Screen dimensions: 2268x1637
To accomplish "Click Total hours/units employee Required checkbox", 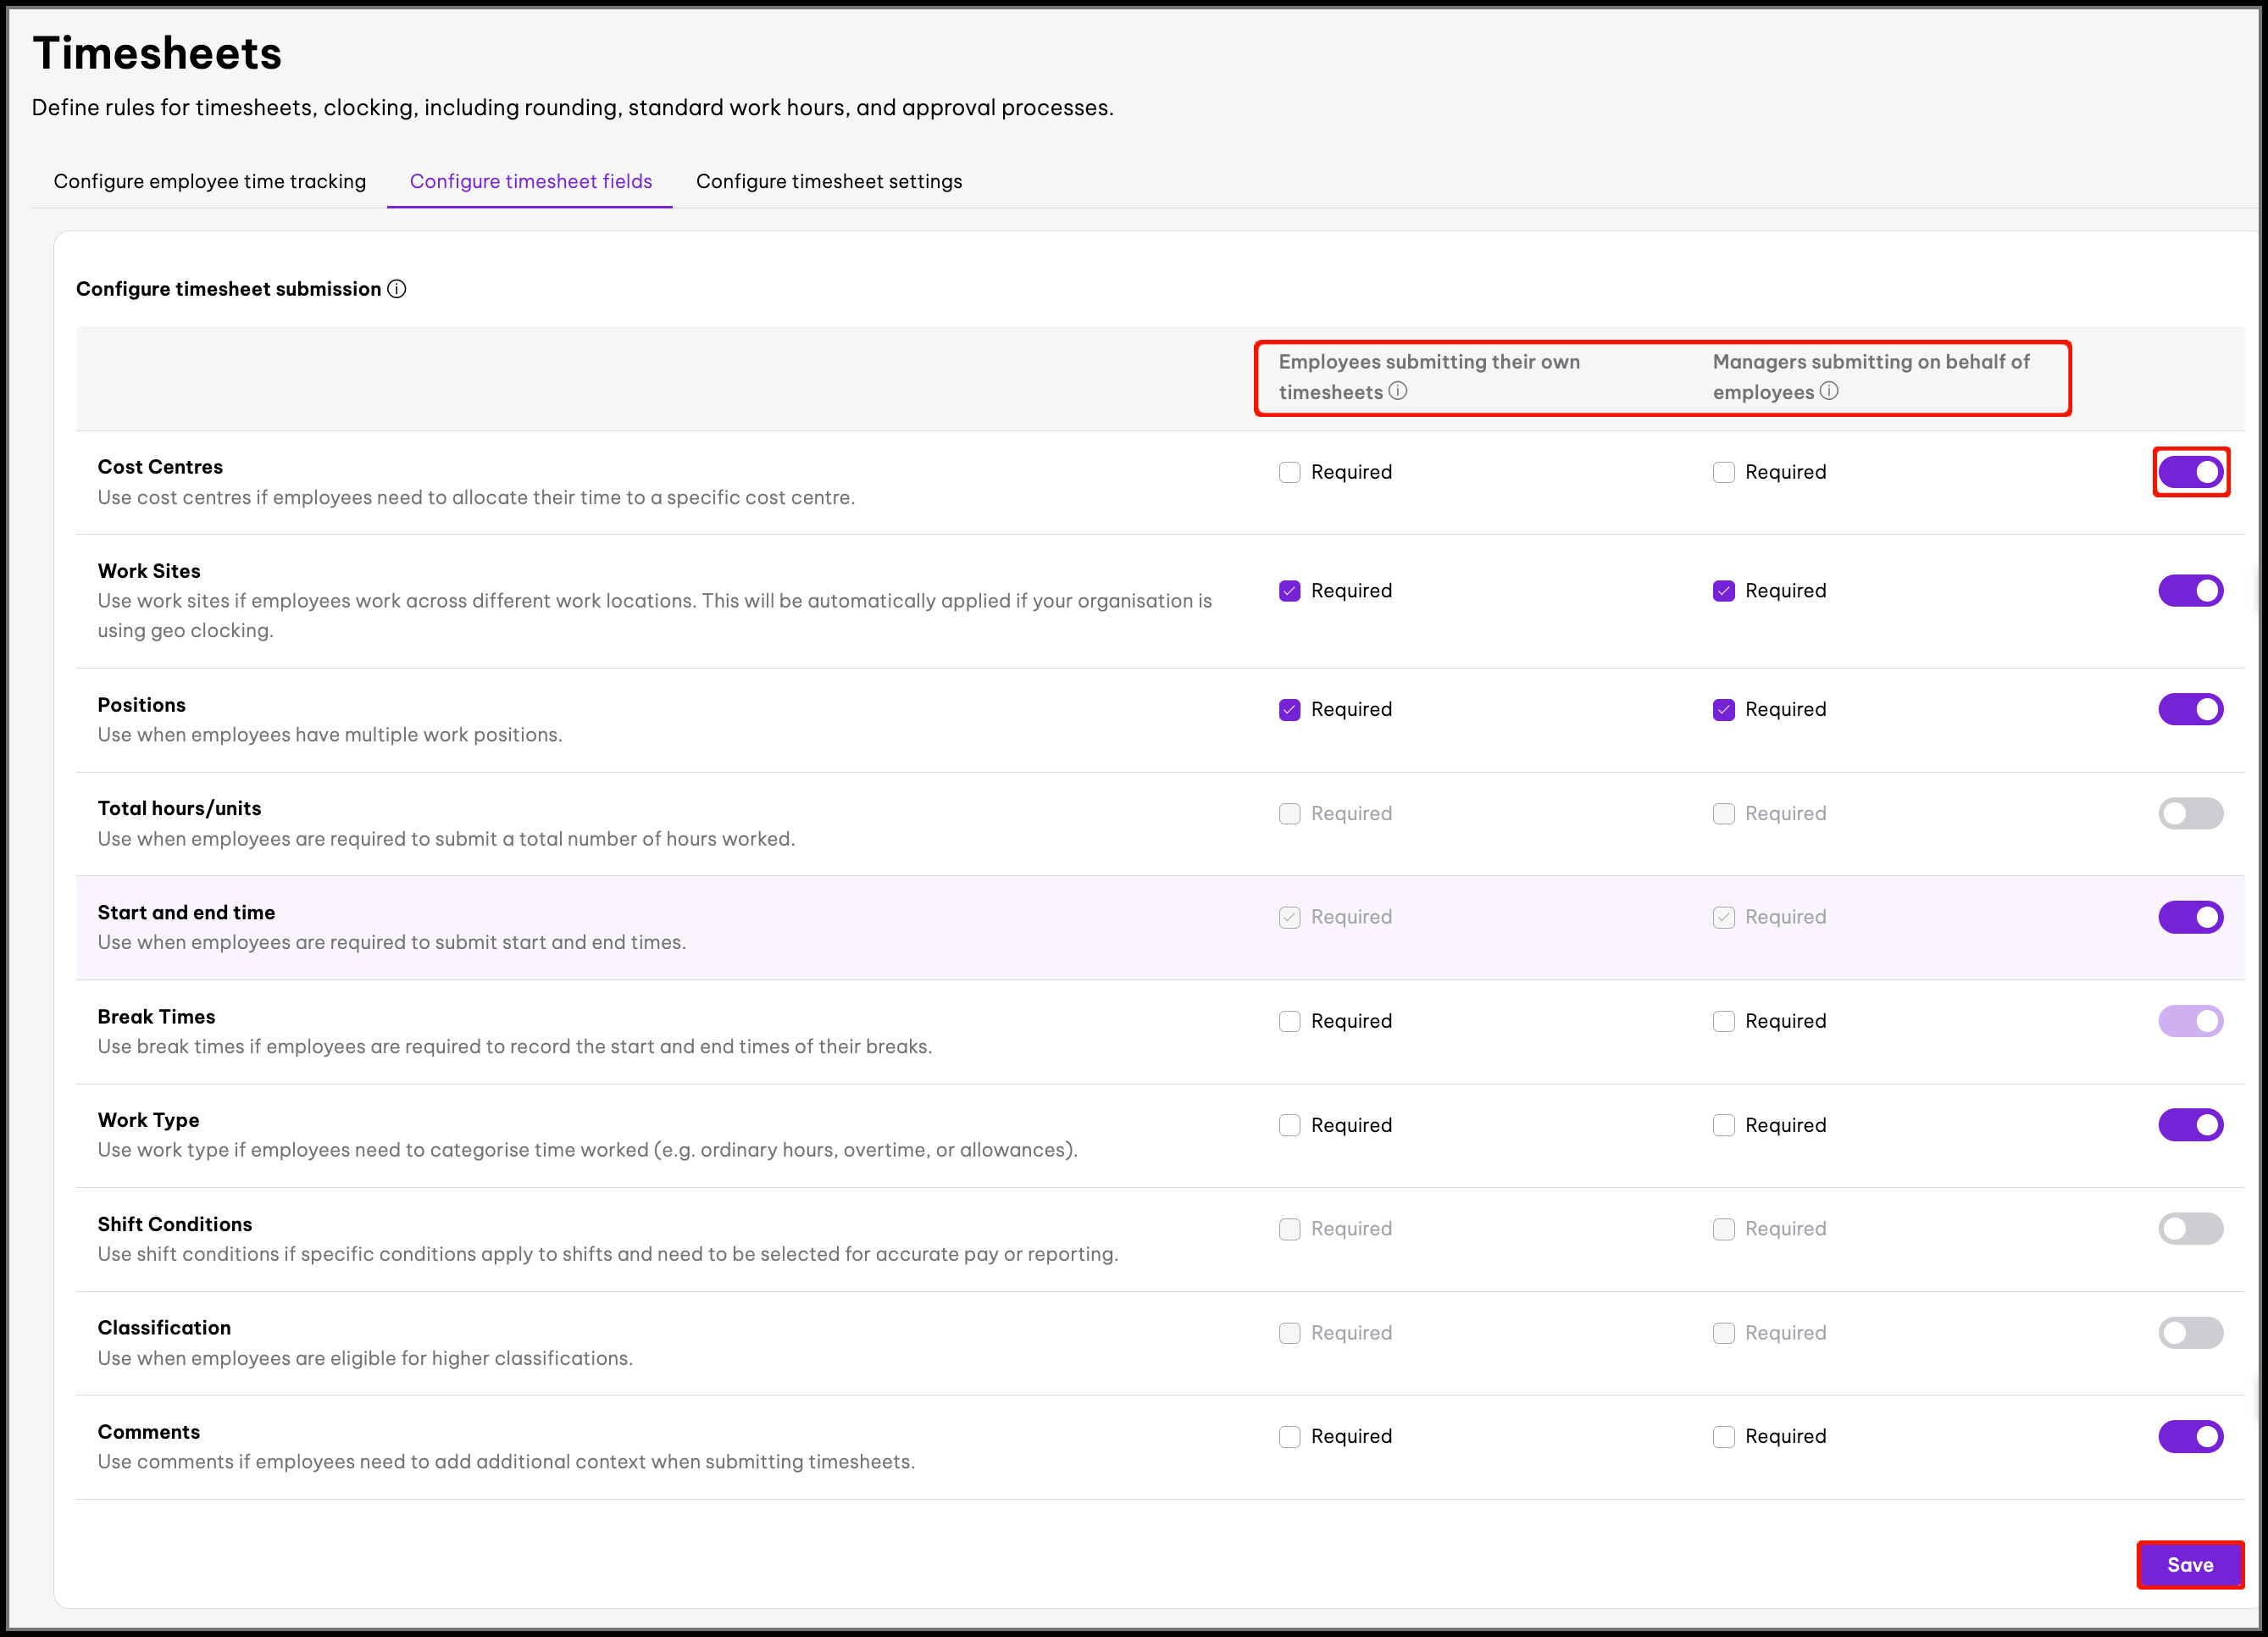I will (1290, 814).
